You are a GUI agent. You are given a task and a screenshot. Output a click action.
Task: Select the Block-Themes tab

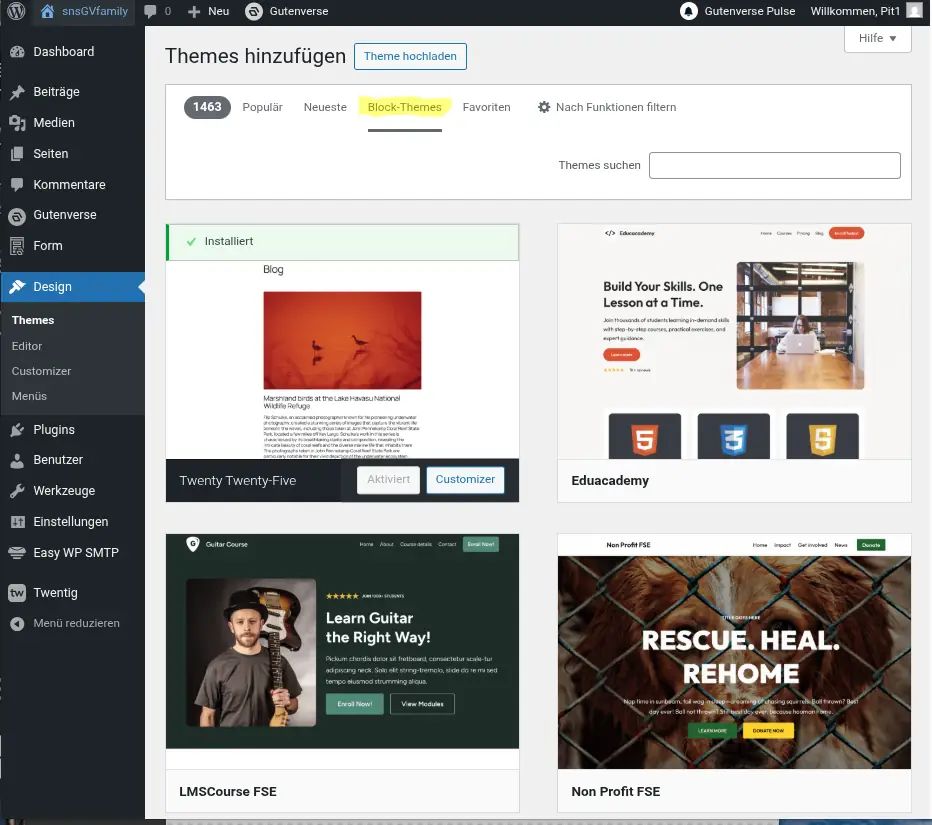point(404,107)
